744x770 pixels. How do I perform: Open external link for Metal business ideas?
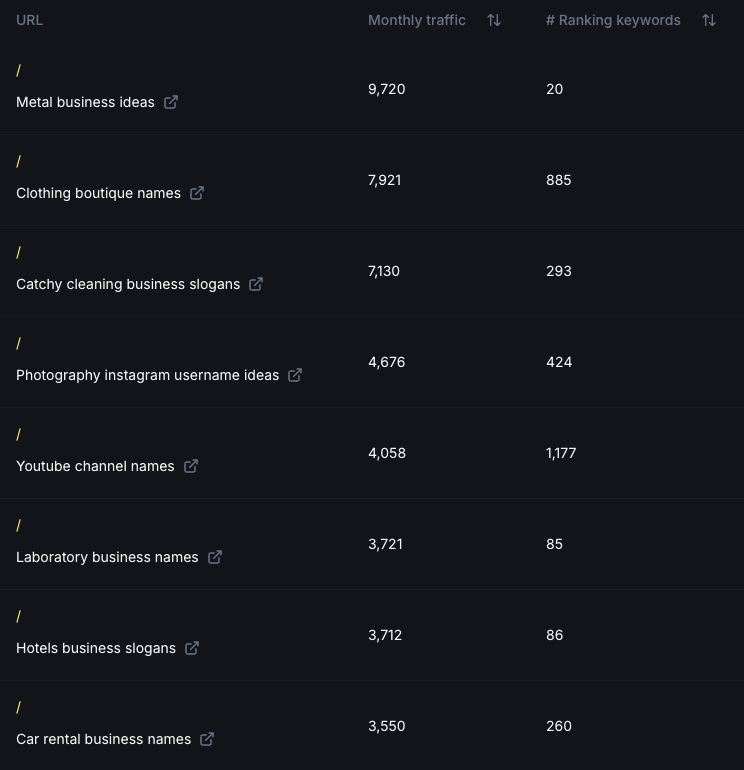[x=171, y=102]
